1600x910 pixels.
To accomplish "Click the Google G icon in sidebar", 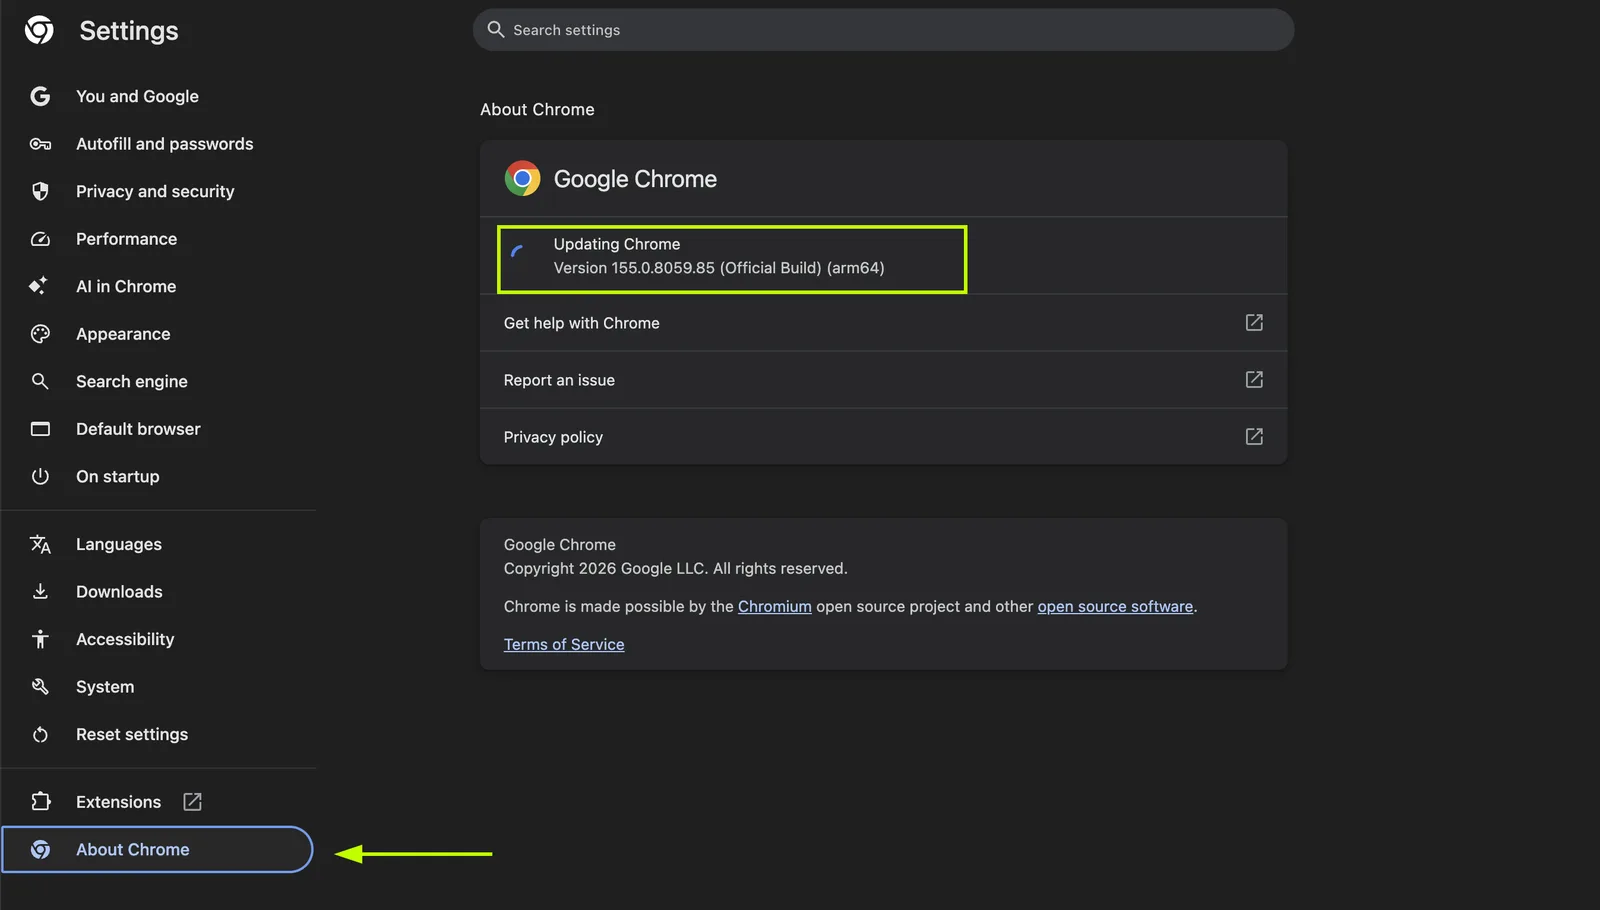I will pos(40,96).
